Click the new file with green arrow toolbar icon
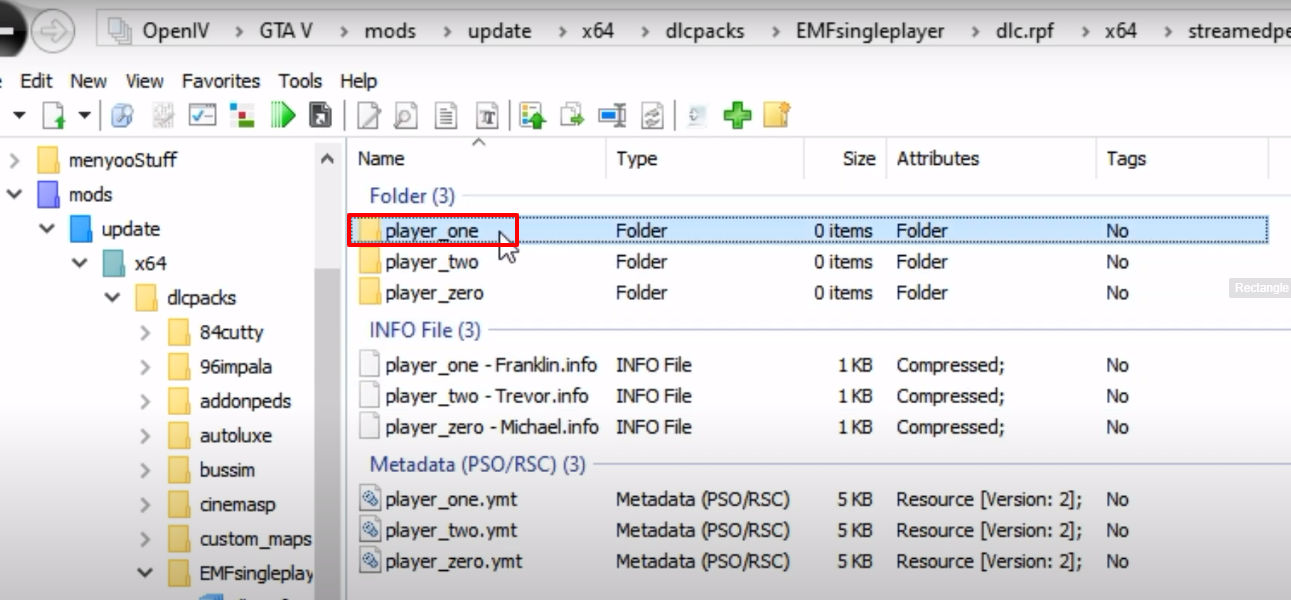 pos(53,115)
